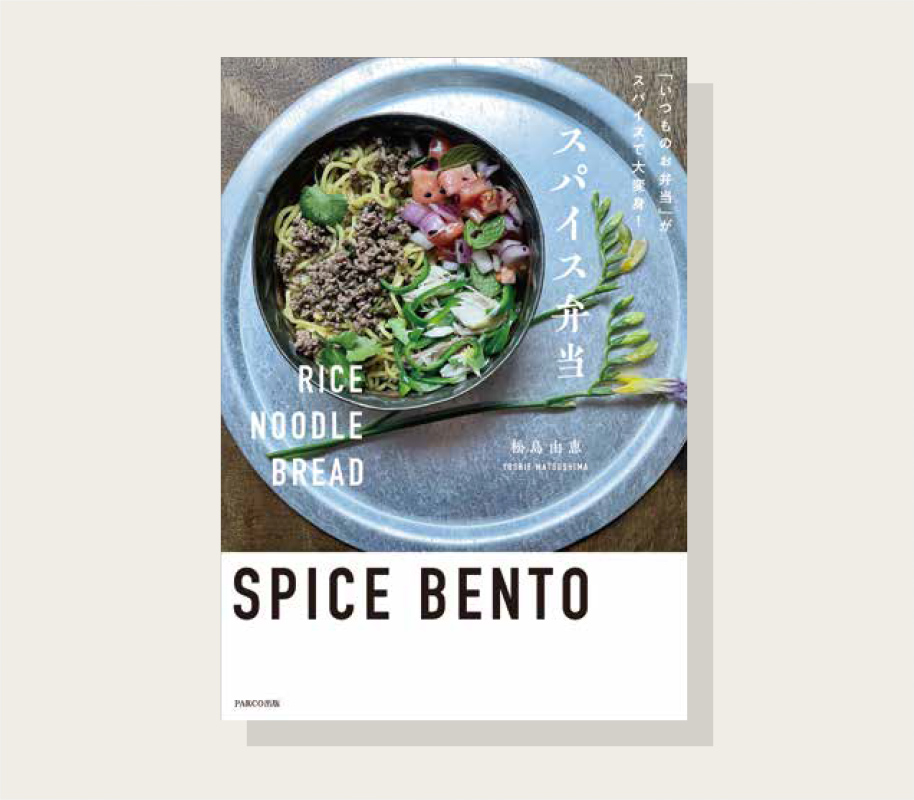The image size is (914, 800).
Task: Select the word RICE on the cover
Action: (331, 380)
